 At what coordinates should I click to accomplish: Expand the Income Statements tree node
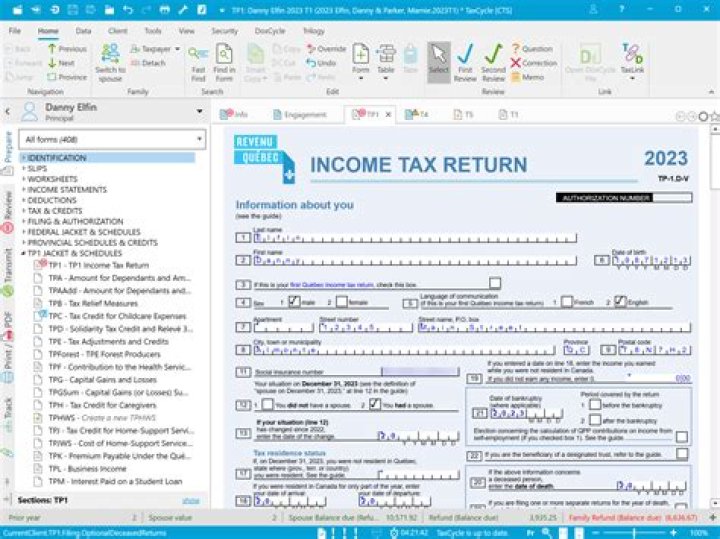22,189
